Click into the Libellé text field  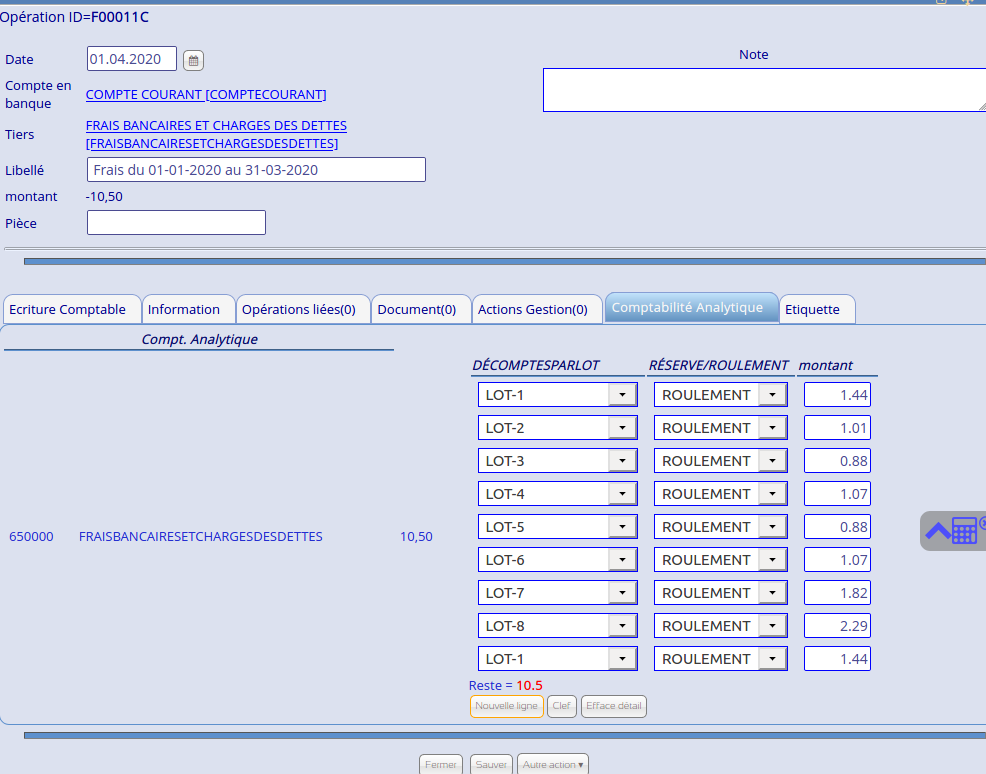pos(256,170)
